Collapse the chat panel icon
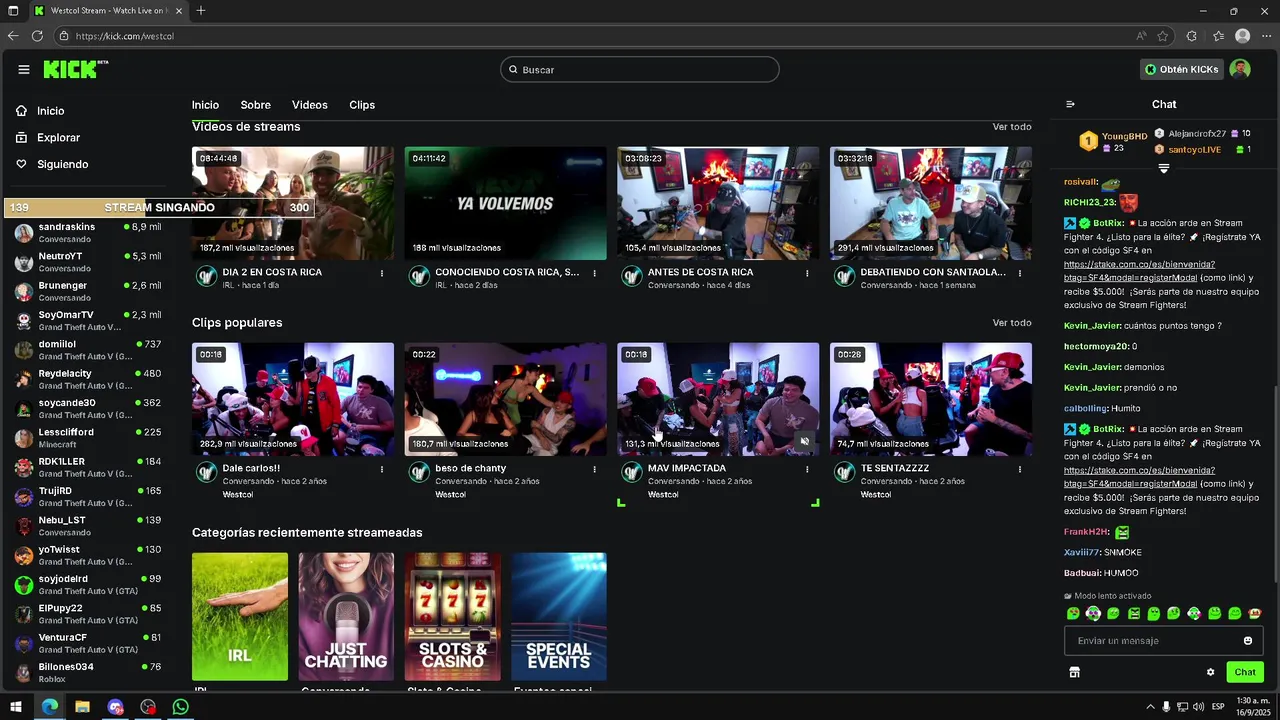 coord(1070,104)
